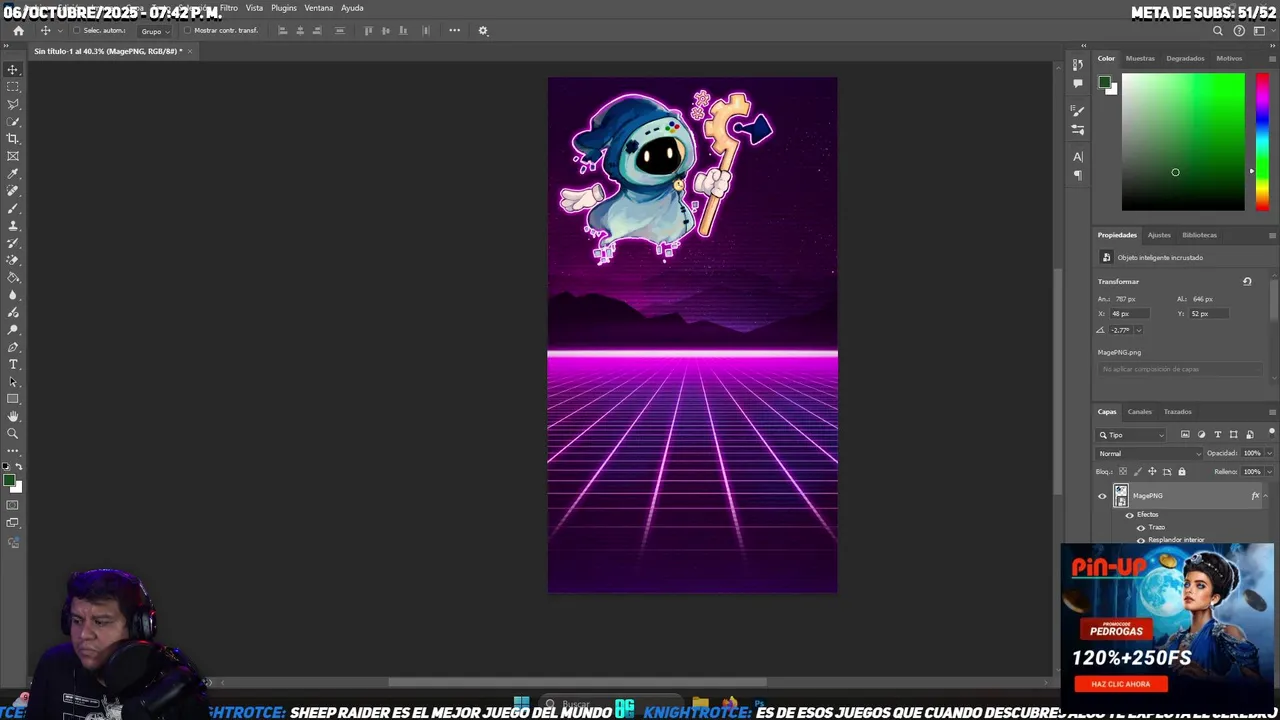
Task: Toggle visibility of Efectos
Action: [1129, 515]
